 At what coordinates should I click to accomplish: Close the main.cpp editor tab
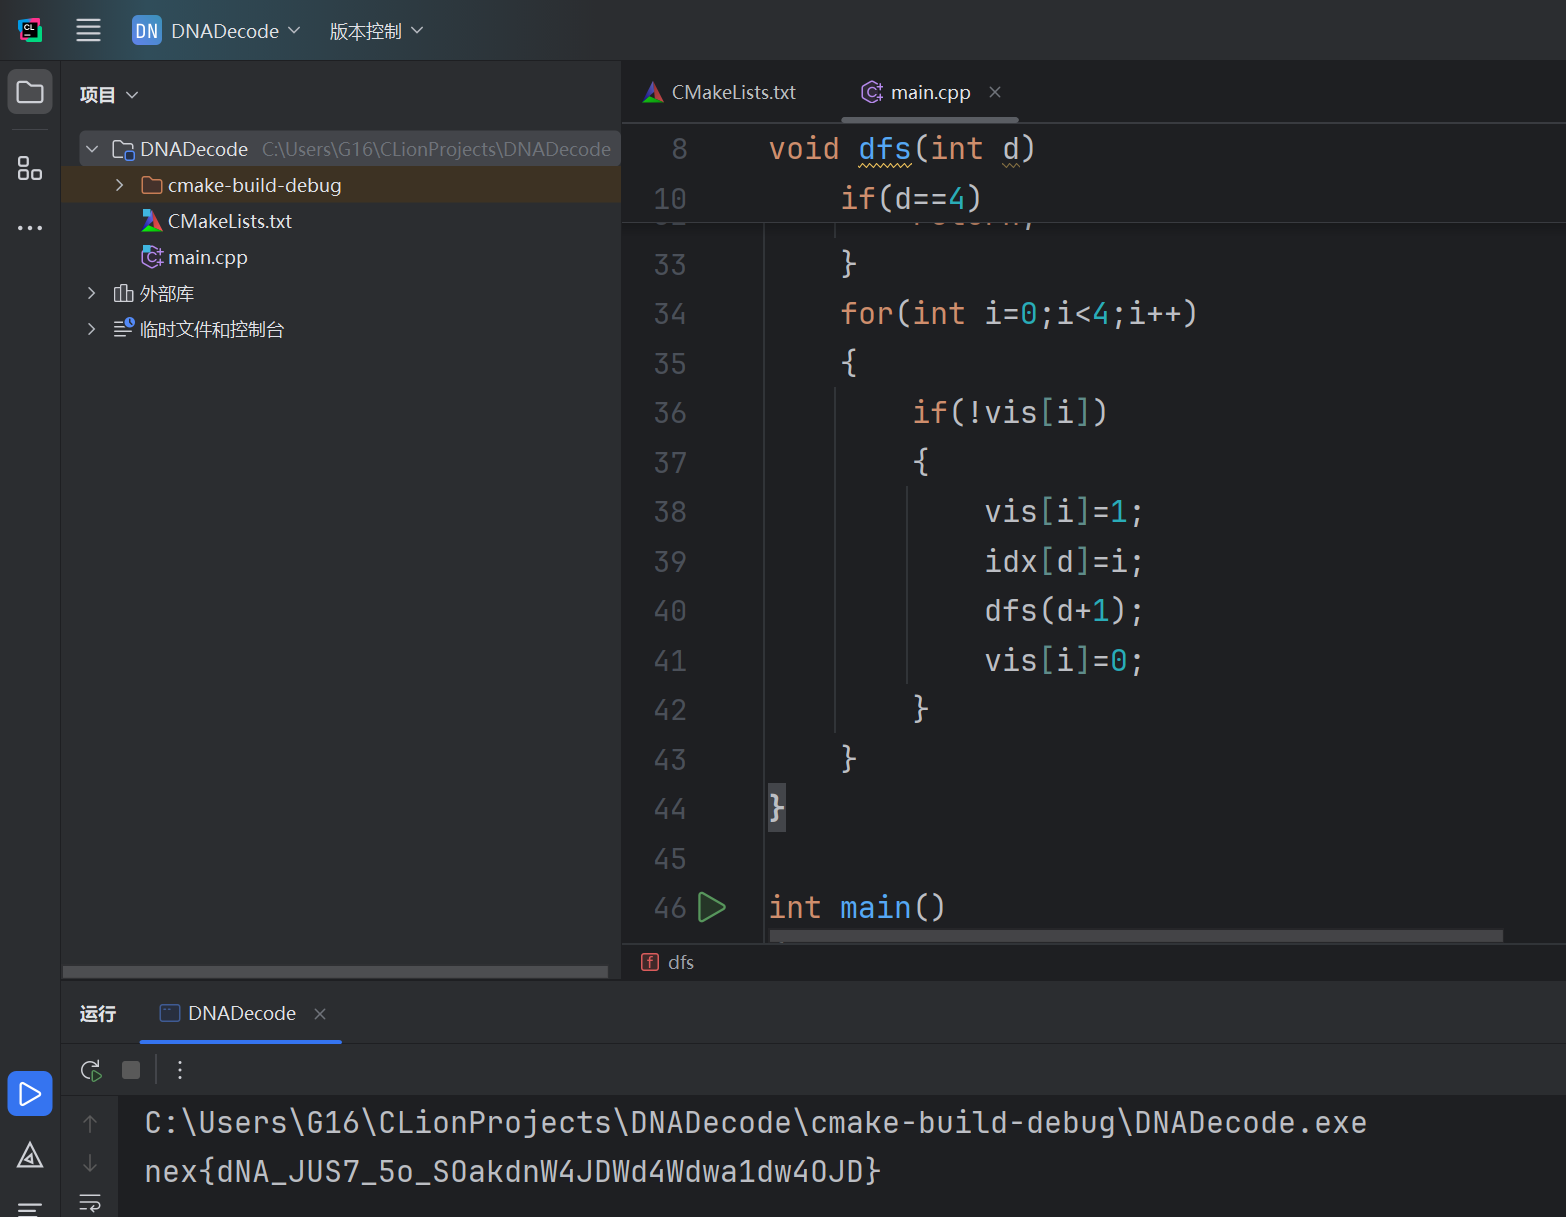click(995, 92)
